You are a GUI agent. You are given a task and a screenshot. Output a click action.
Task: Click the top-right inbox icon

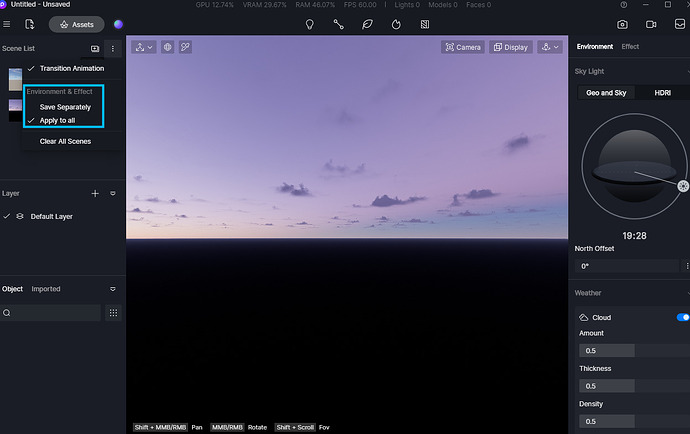[680, 24]
